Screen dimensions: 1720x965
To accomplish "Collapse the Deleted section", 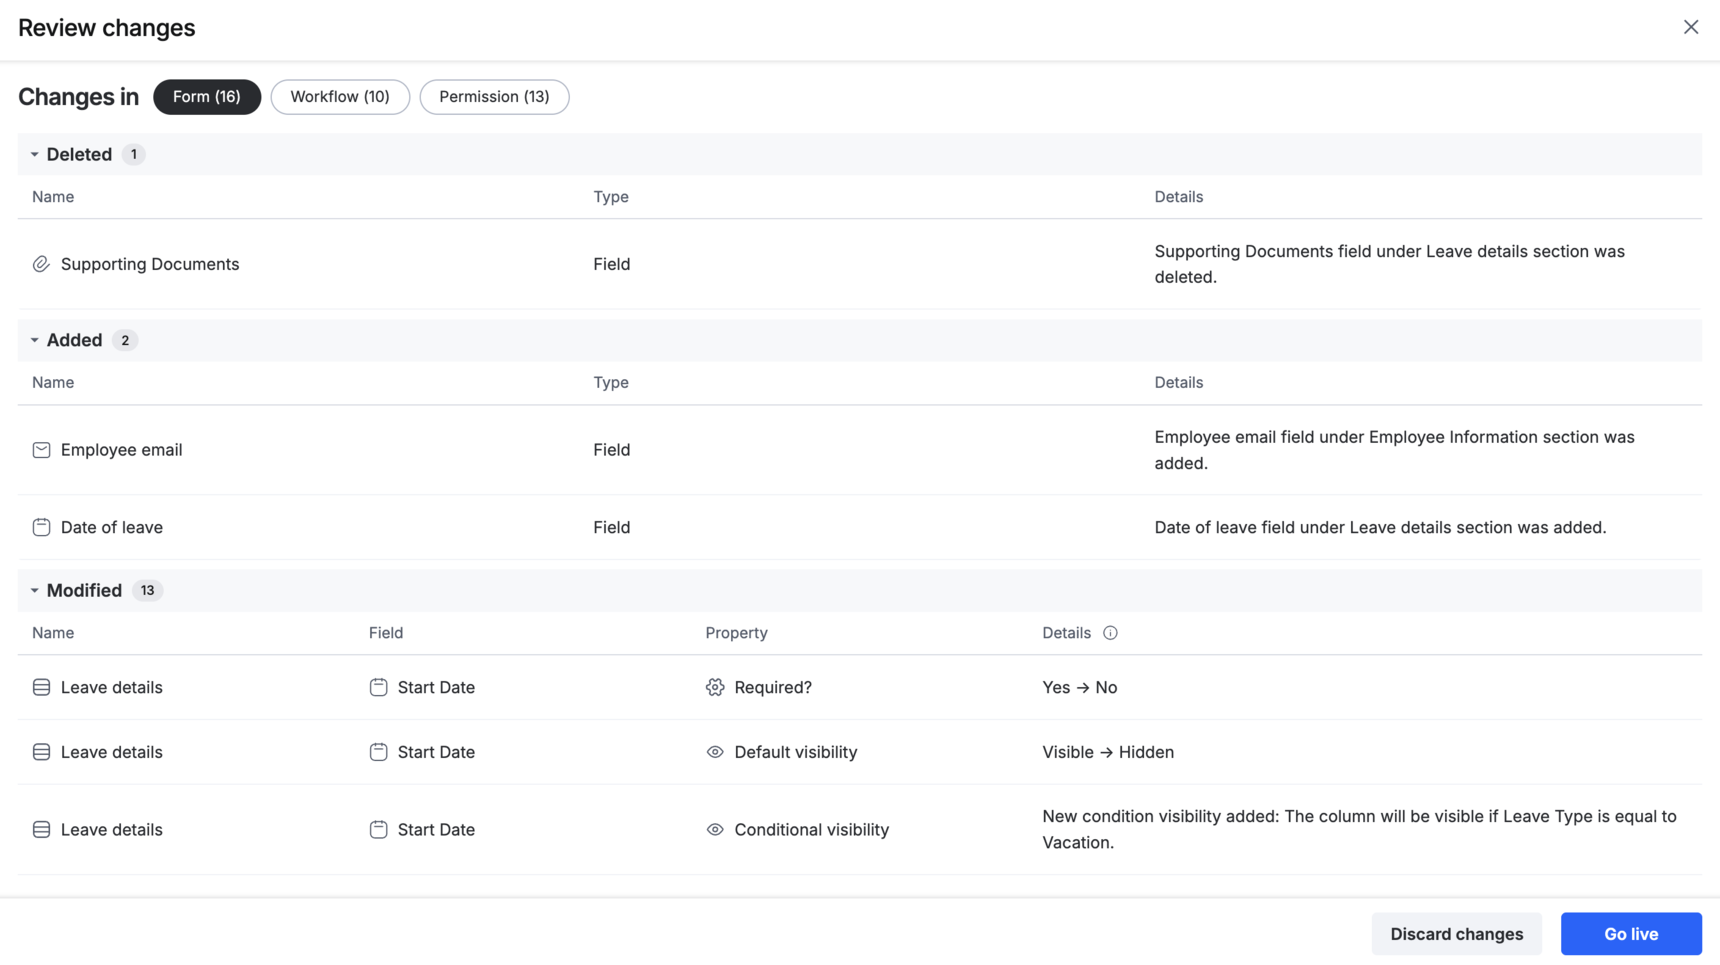I will coord(34,154).
